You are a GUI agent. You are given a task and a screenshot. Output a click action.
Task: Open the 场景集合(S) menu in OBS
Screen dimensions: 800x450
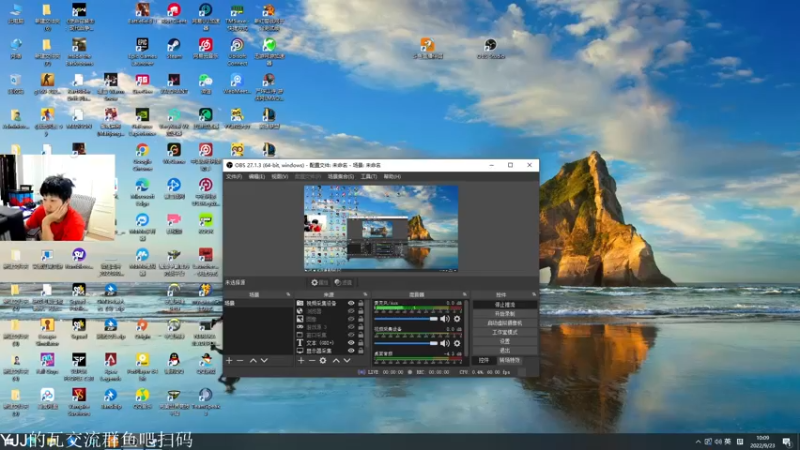(x=341, y=177)
